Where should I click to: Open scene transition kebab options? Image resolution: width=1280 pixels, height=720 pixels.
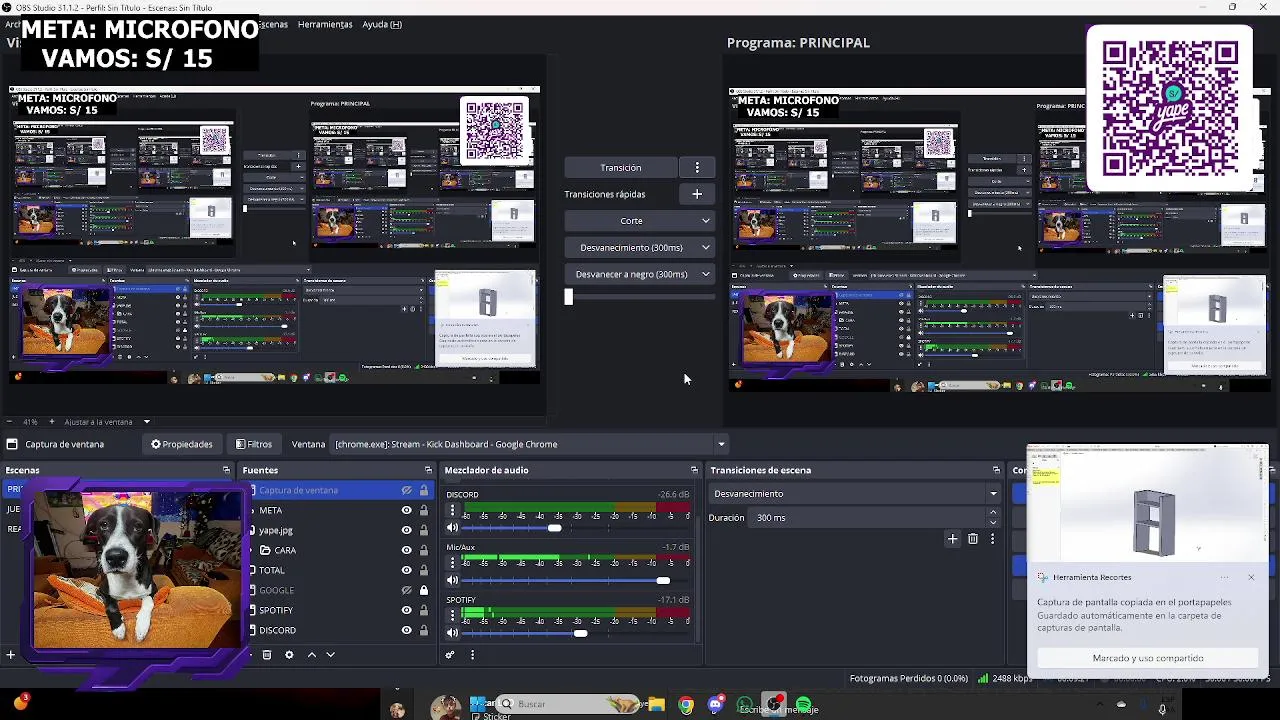click(x=992, y=539)
